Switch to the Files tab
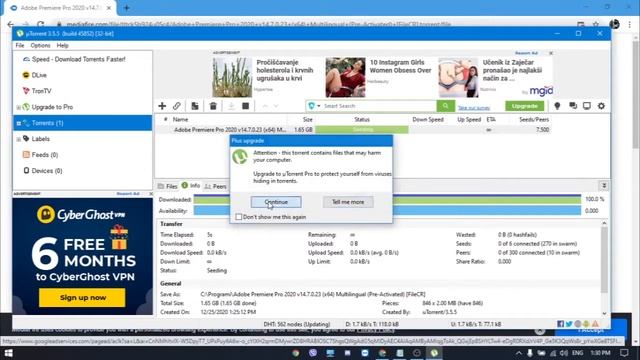Viewport: 640px width, 360px height. click(168, 186)
